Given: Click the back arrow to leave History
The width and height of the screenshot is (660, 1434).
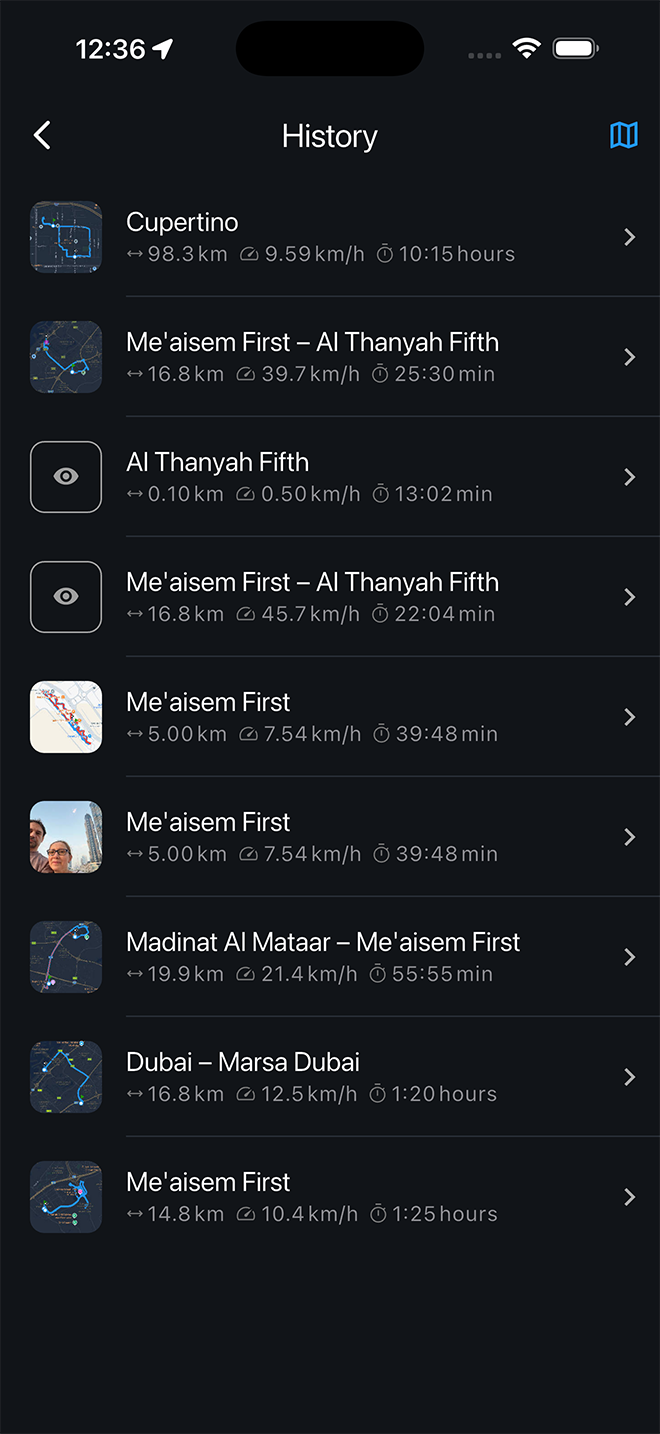Looking at the screenshot, I should 42,135.
